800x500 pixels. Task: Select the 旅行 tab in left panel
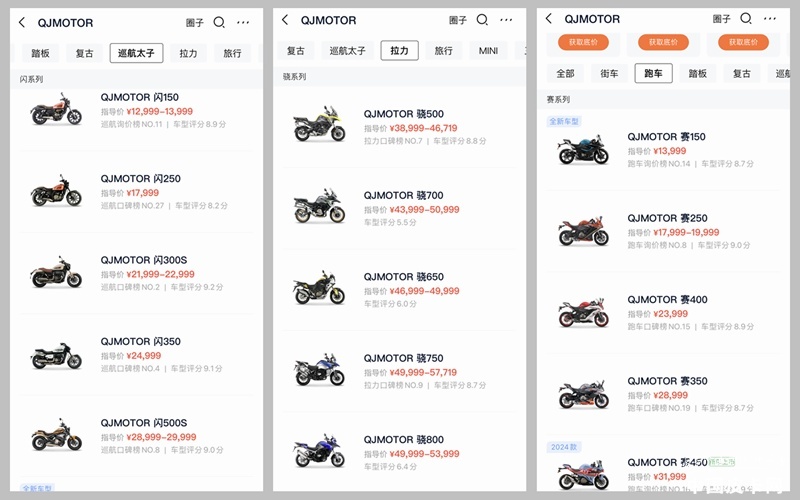[x=232, y=53]
